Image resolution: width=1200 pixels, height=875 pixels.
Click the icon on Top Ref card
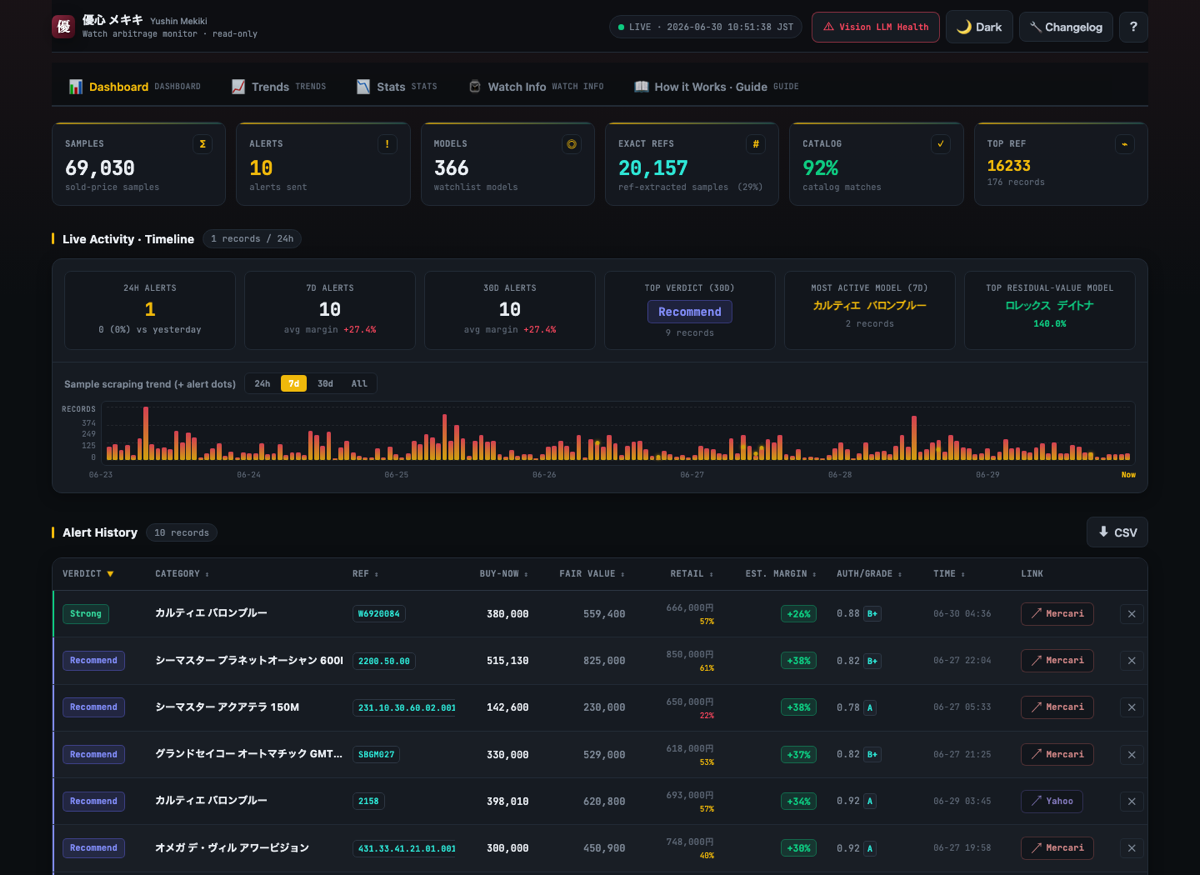[x=1124, y=144]
